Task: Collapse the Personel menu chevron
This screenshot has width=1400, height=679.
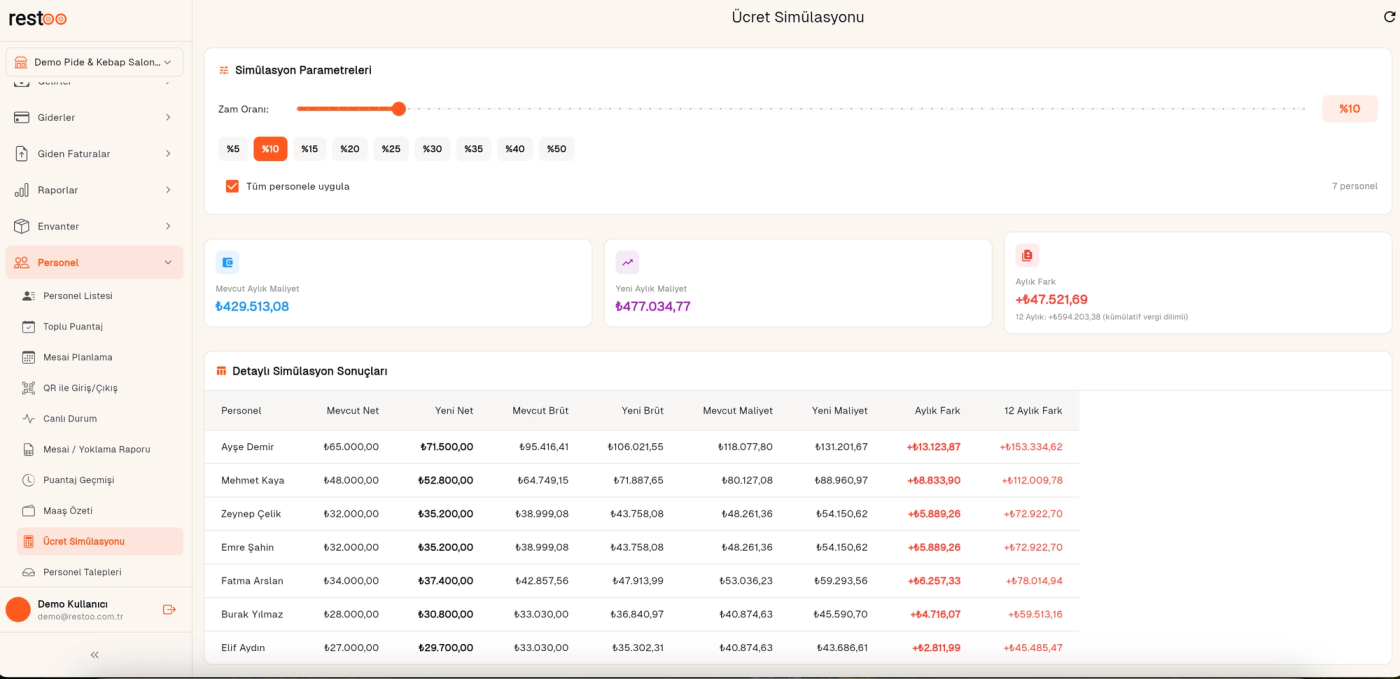Action: click(168, 263)
